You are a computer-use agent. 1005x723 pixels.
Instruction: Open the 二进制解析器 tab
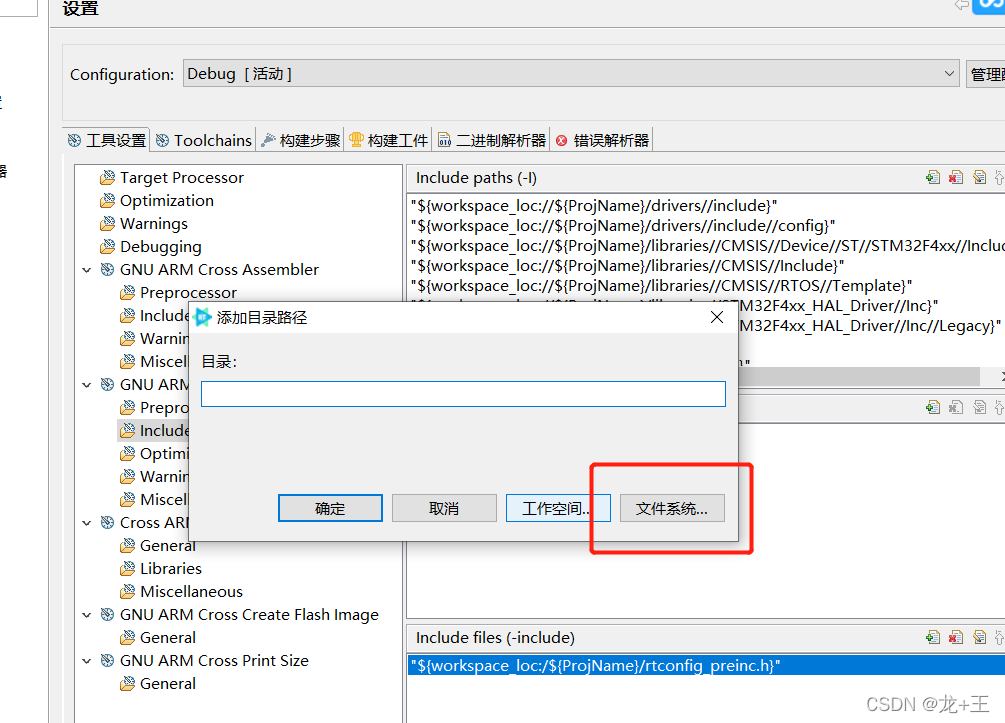492,140
